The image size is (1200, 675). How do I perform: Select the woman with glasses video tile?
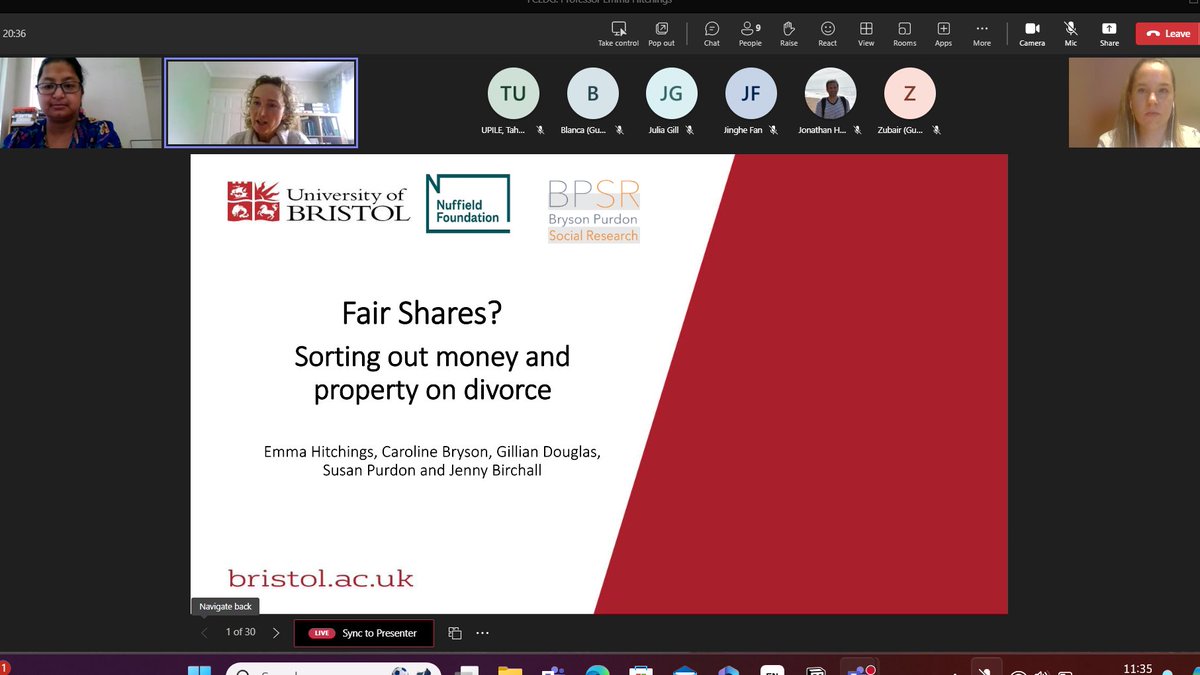click(x=81, y=102)
